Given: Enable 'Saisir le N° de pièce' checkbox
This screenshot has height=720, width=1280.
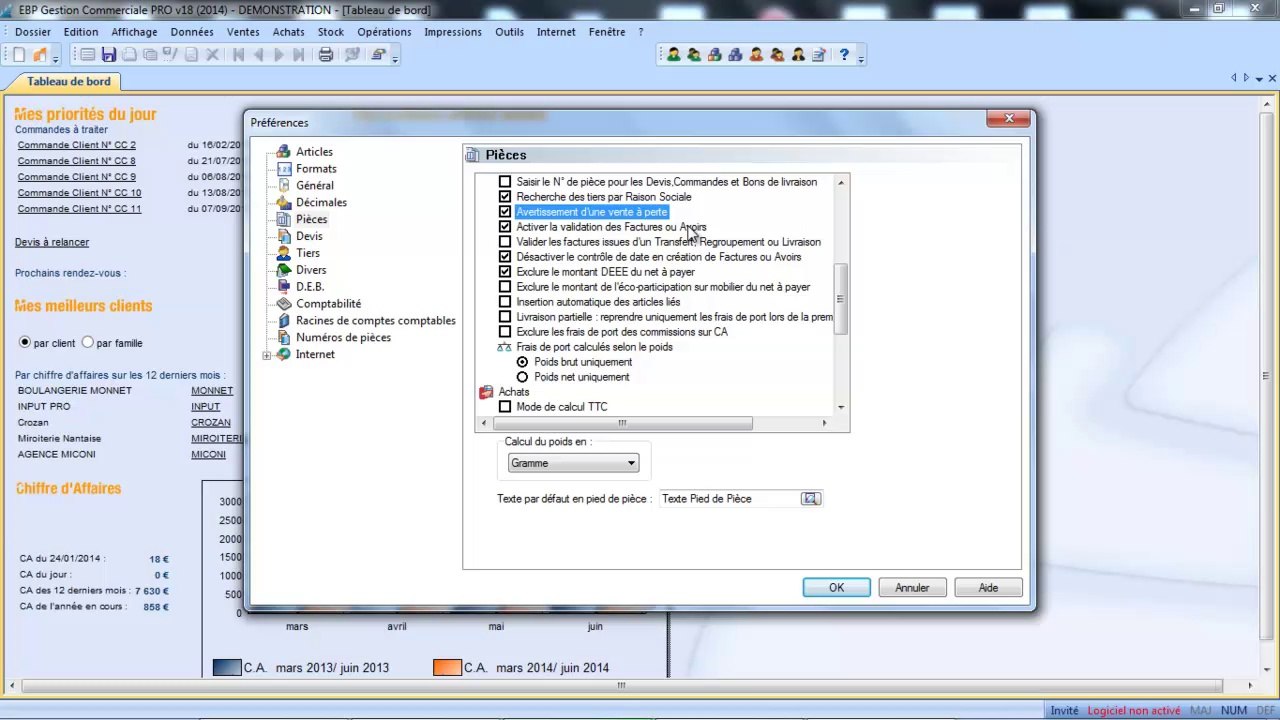Looking at the screenshot, I should pos(505,182).
